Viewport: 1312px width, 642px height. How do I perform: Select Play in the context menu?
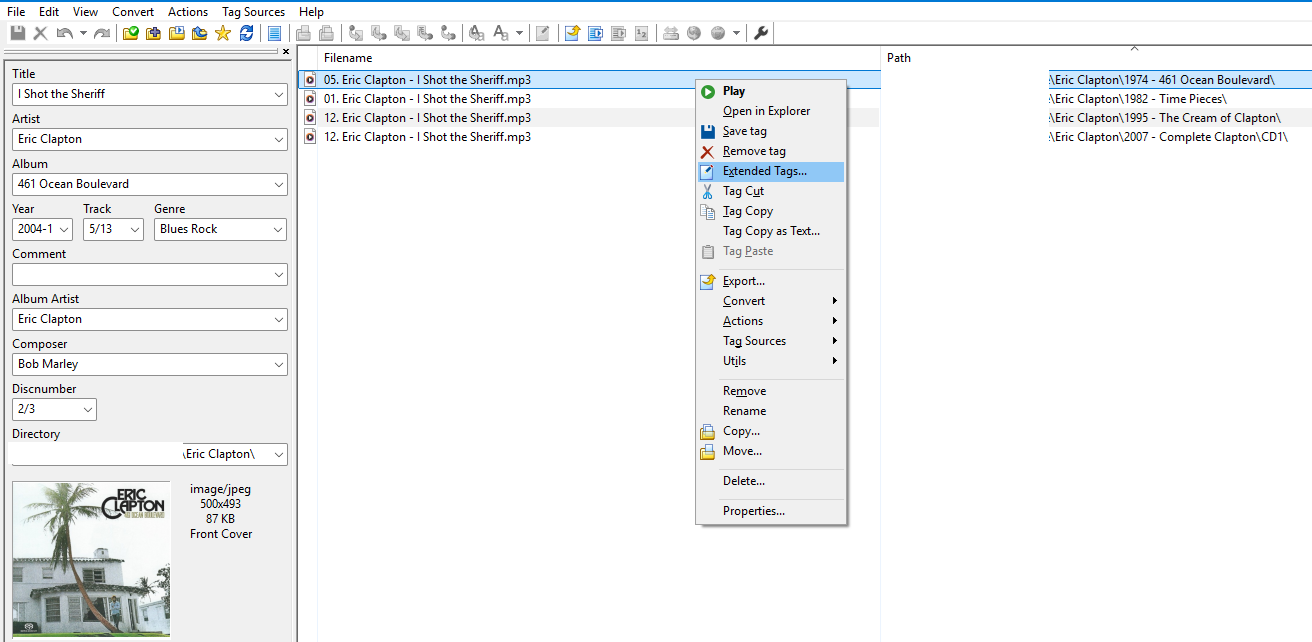(734, 91)
